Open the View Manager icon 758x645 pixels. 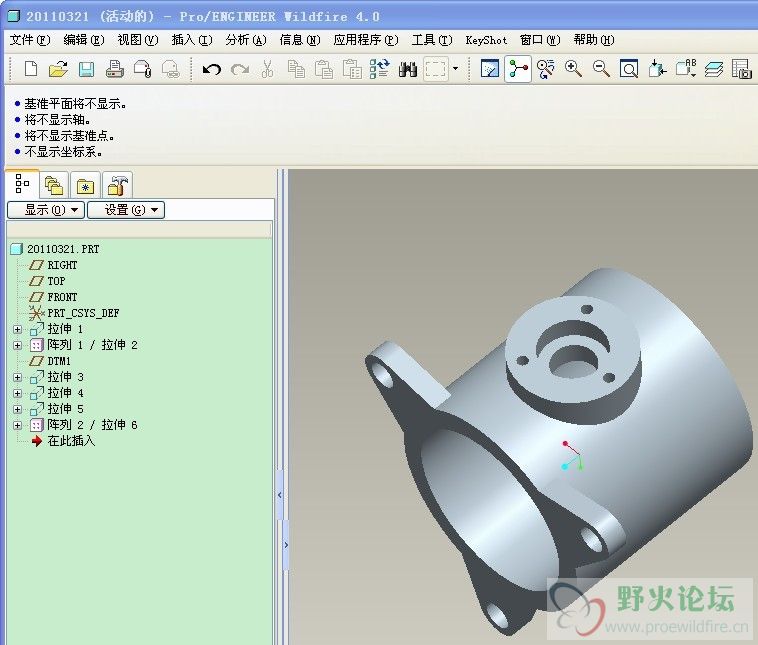click(x=741, y=69)
